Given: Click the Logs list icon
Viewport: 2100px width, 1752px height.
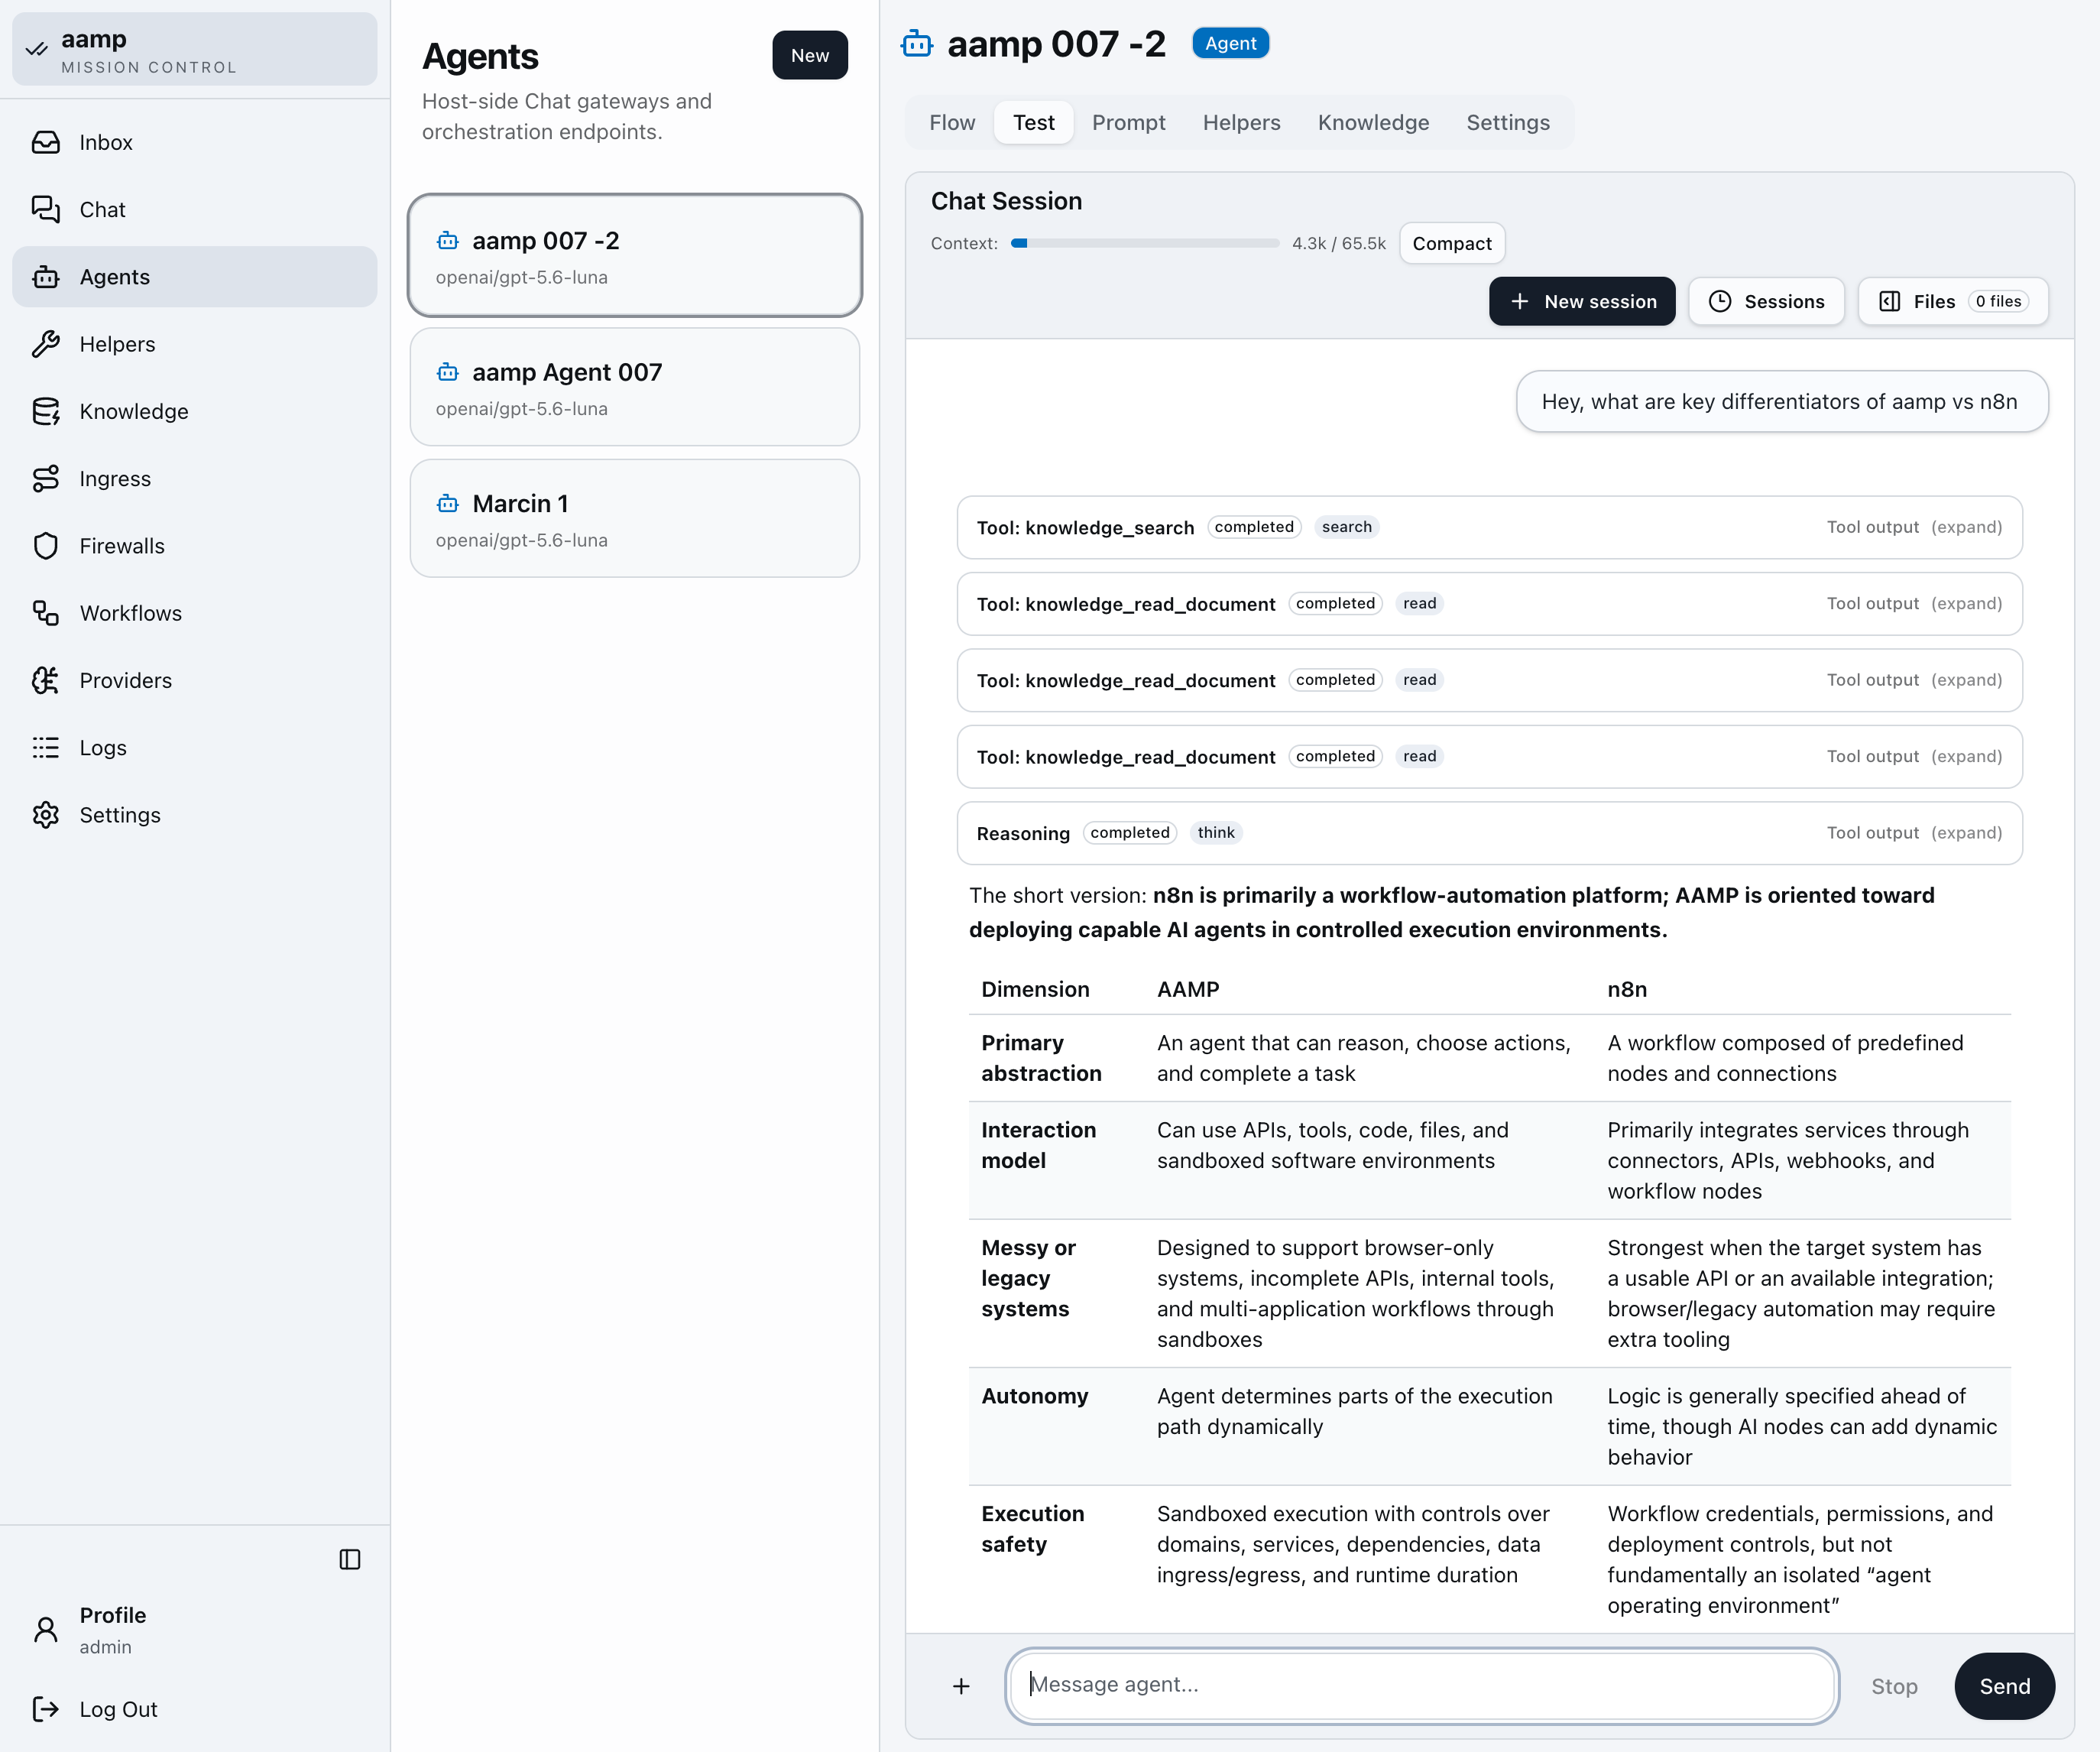Looking at the screenshot, I should [x=45, y=747].
